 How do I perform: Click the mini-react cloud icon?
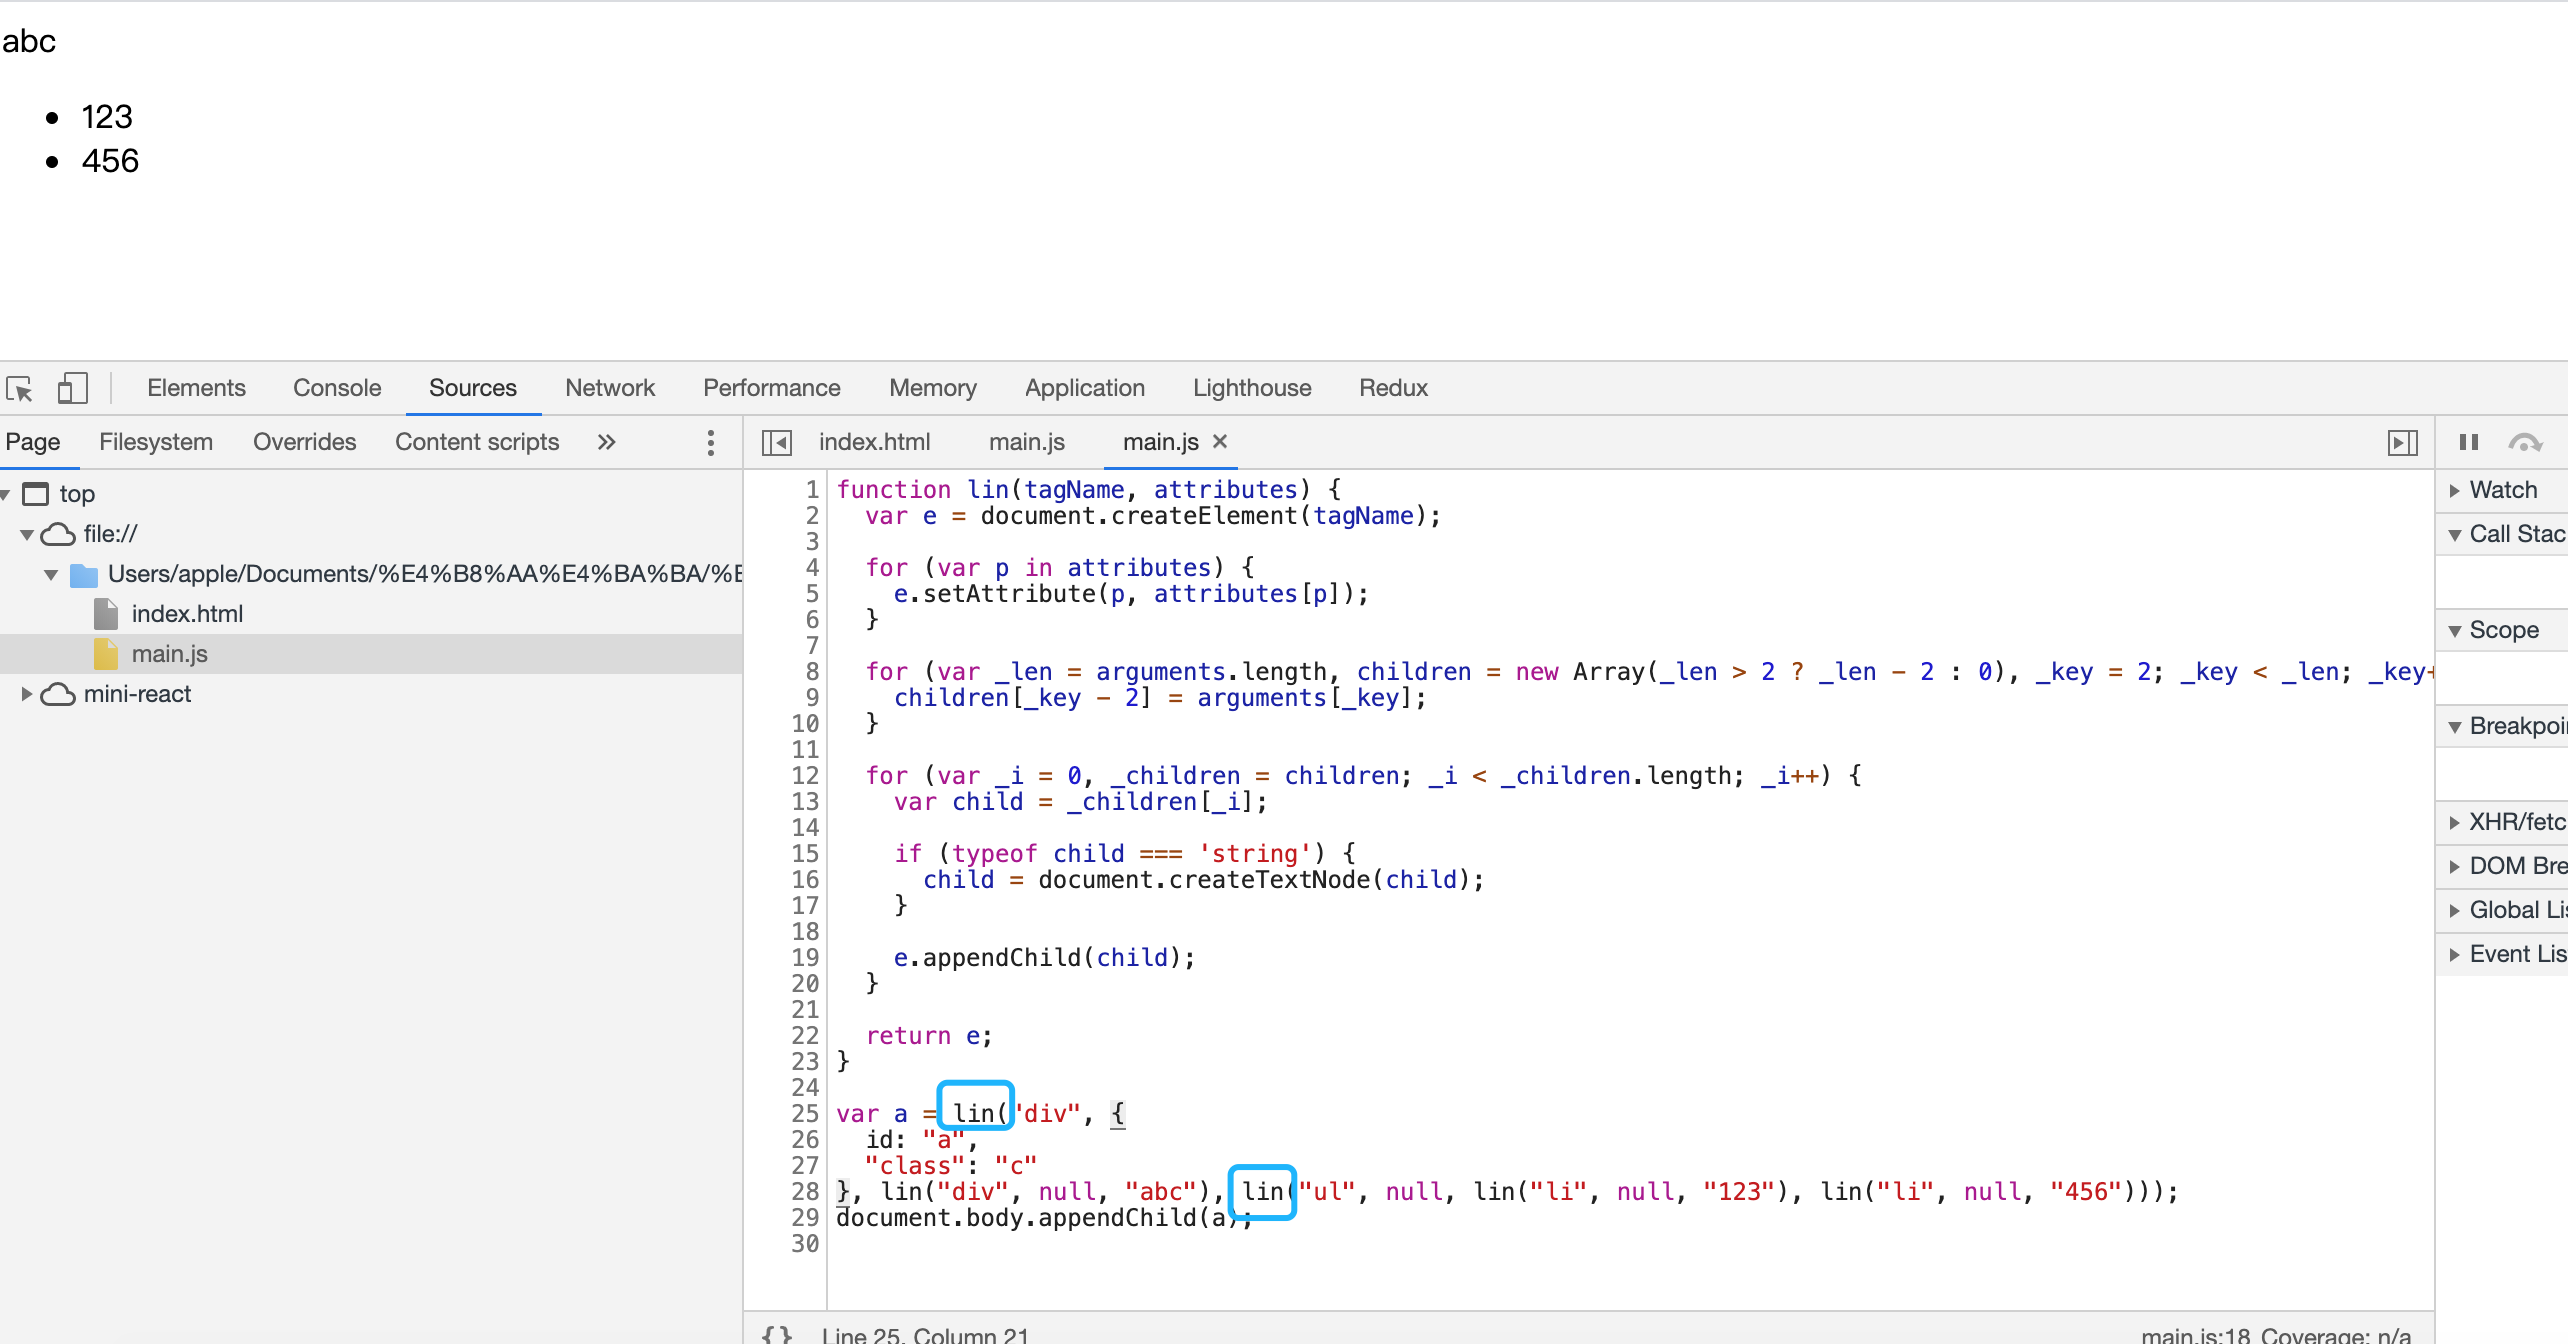click(x=58, y=694)
